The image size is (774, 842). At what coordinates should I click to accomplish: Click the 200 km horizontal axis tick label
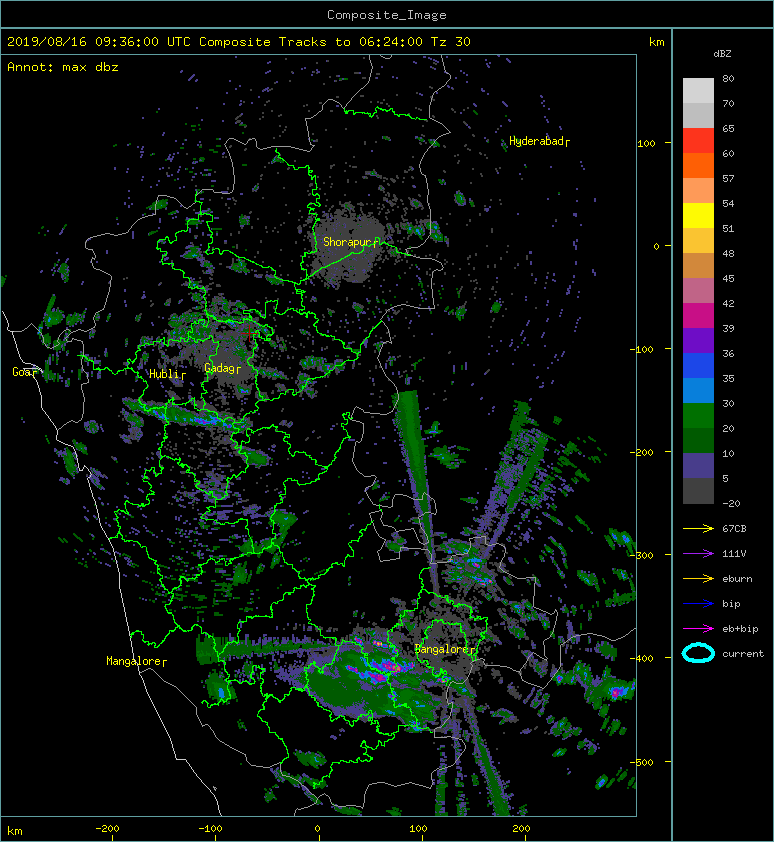(521, 829)
